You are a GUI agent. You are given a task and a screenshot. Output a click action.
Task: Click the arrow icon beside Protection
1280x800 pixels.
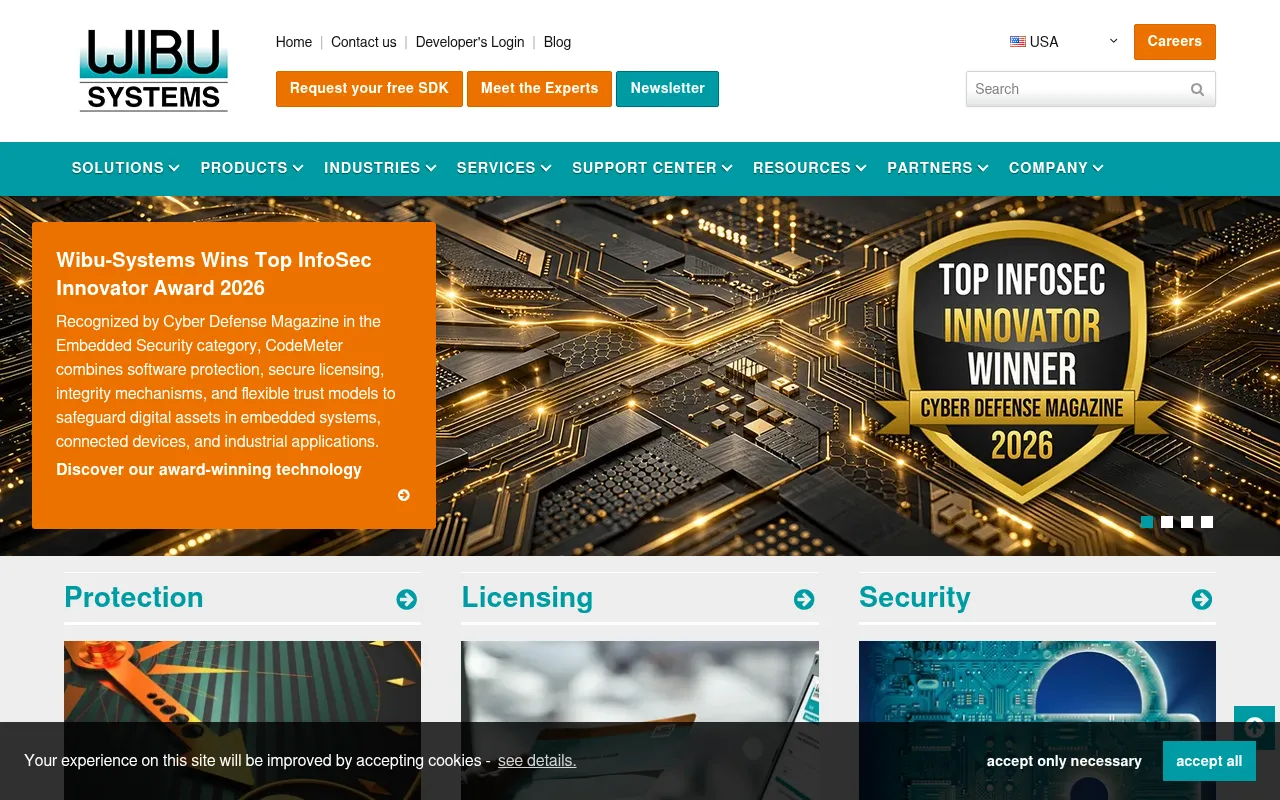click(x=406, y=599)
